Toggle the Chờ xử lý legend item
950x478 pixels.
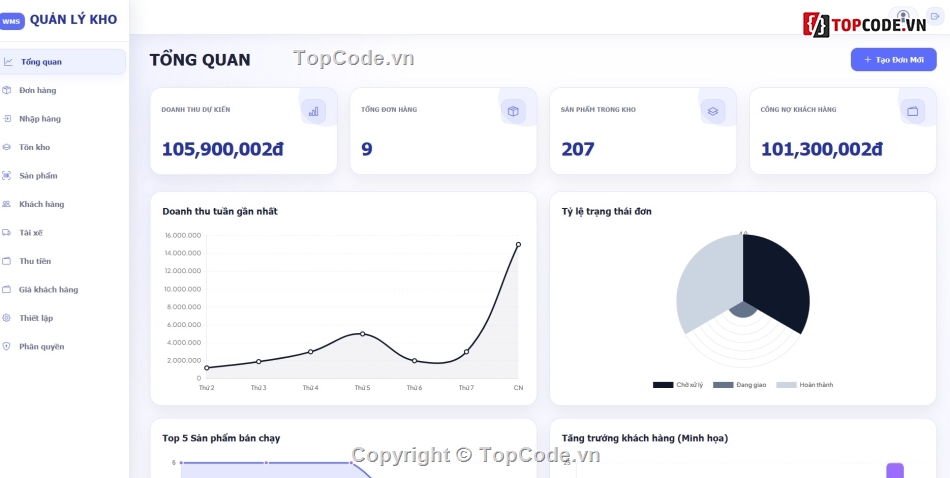(x=678, y=385)
